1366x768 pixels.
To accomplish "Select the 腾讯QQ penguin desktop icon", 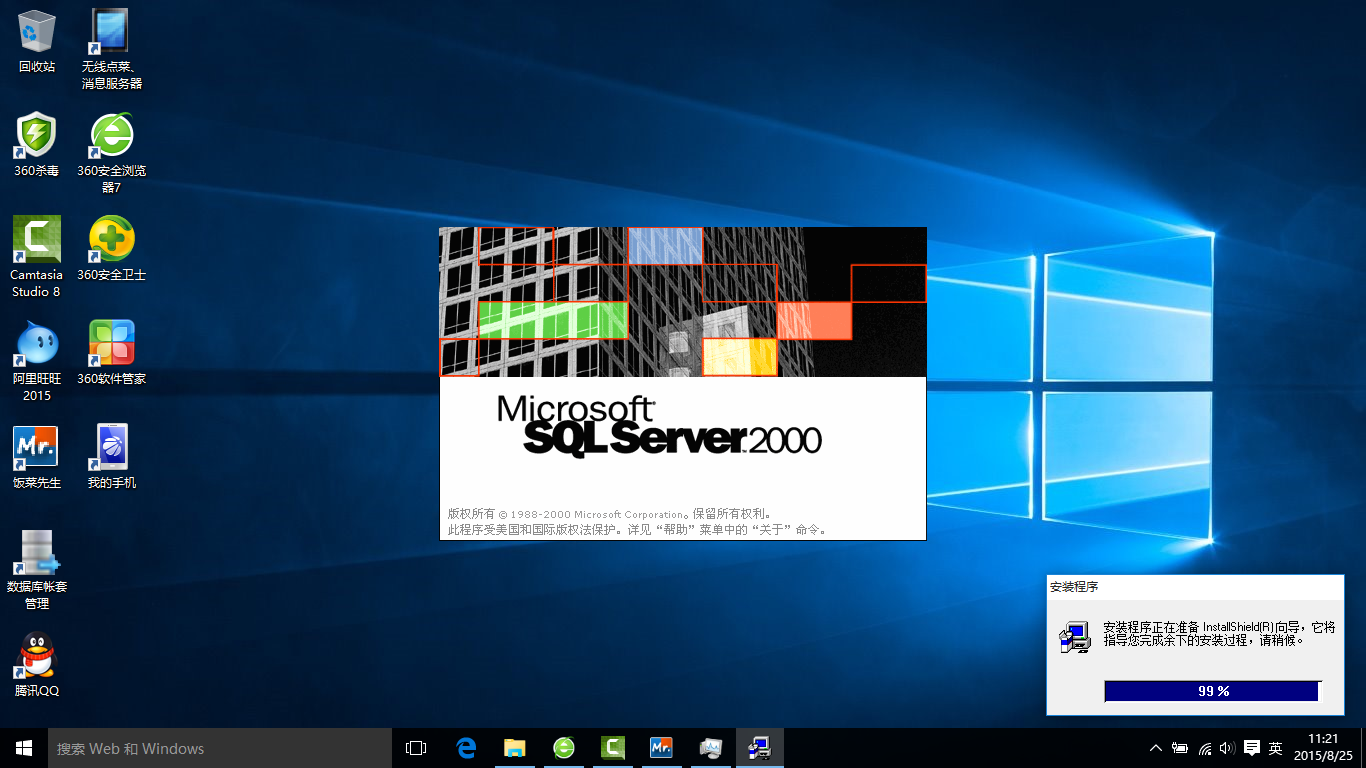I will point(37,664).
